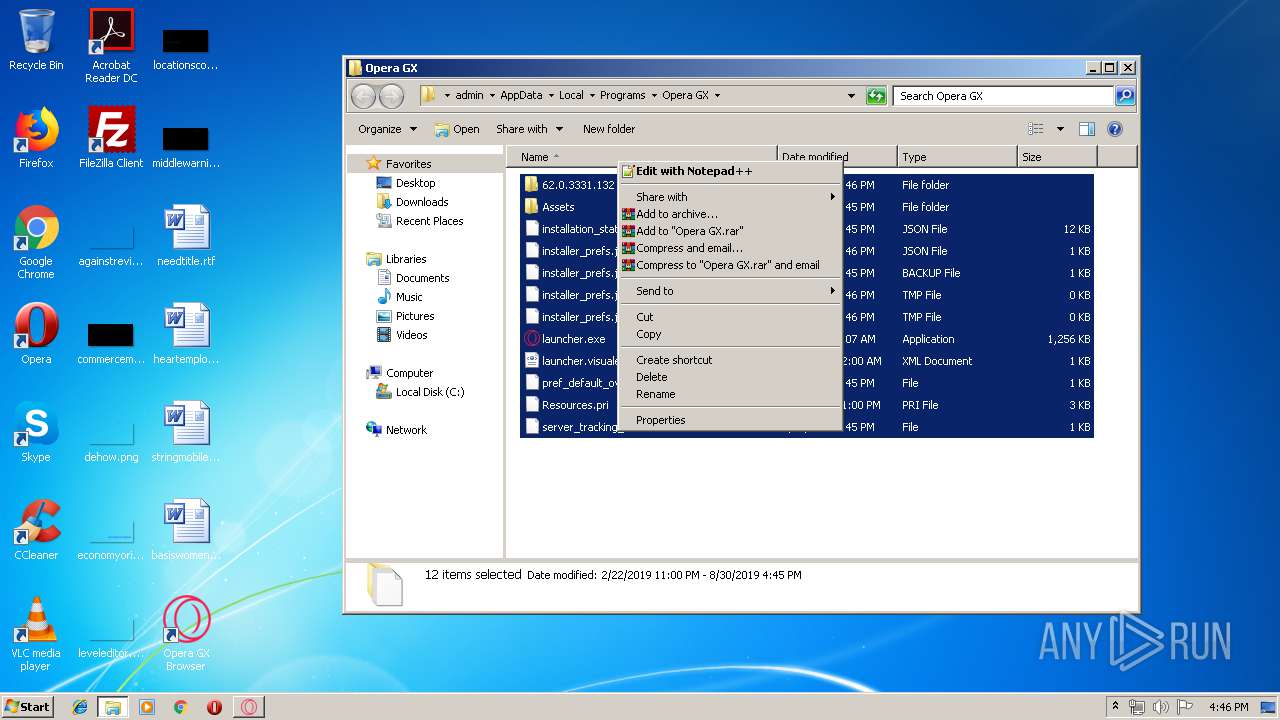Open address bar history dropdown

[851, 96]
